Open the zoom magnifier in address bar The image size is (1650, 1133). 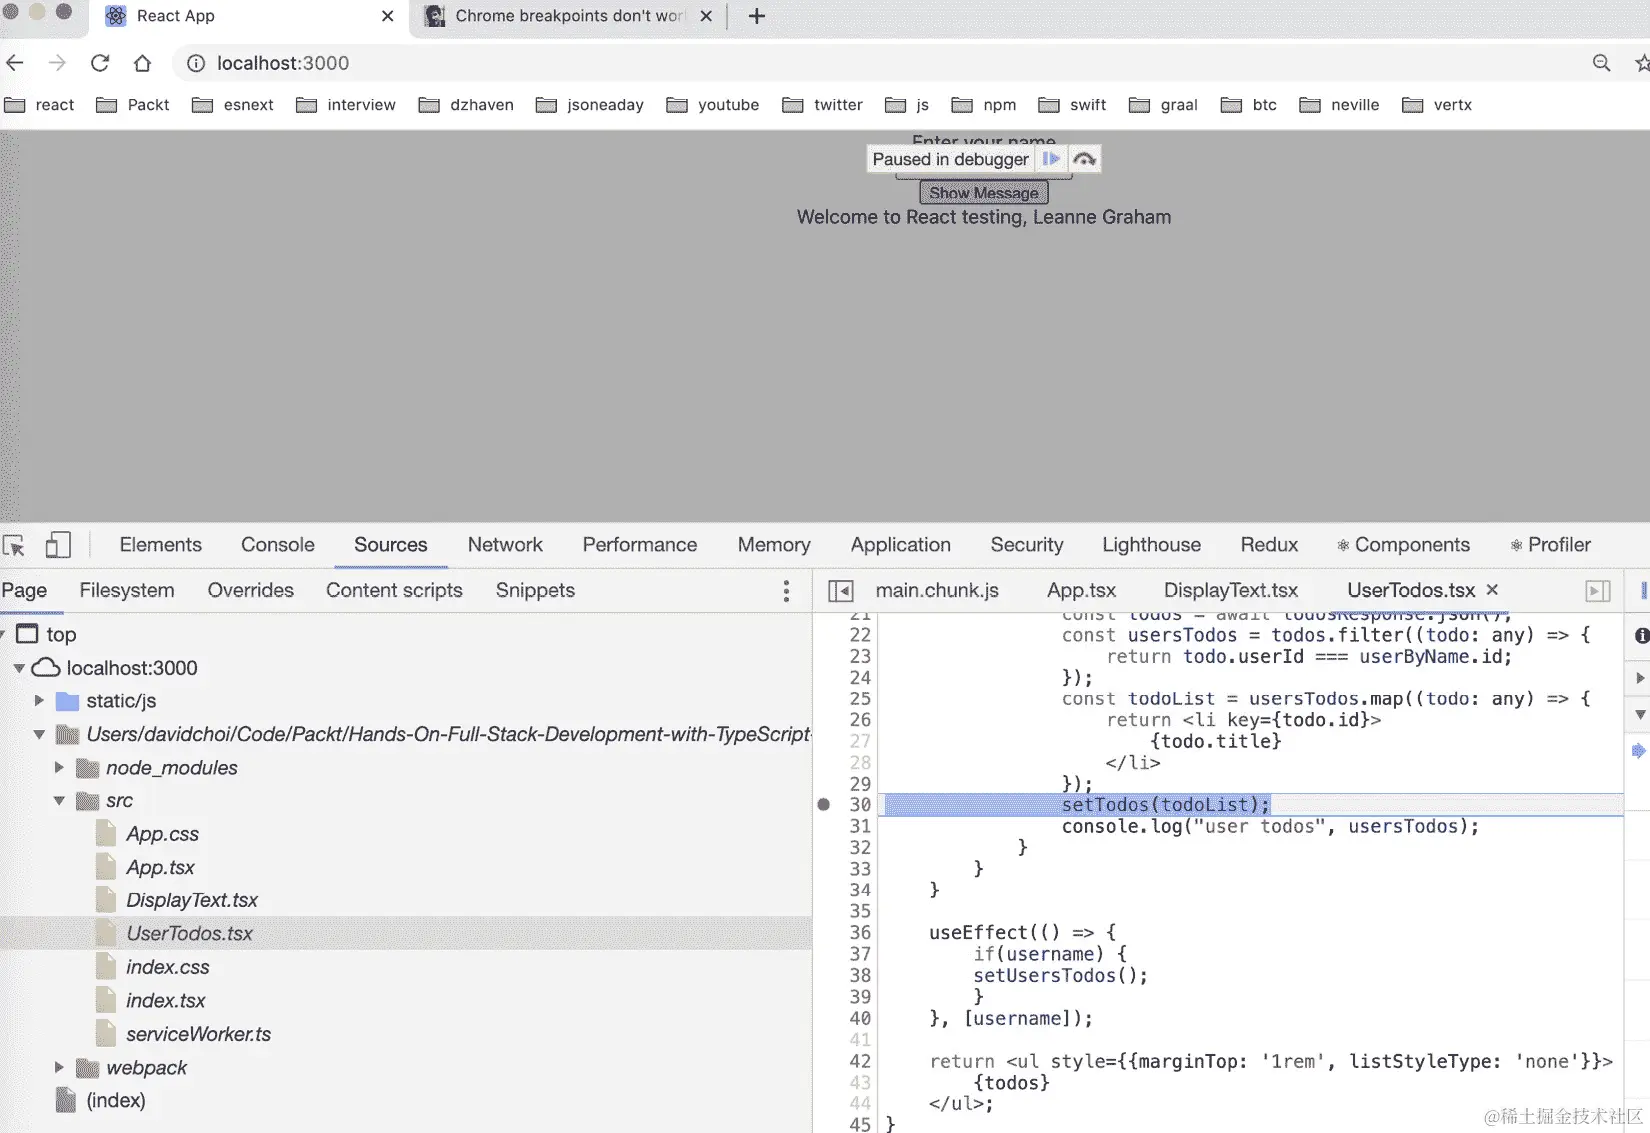click(1601, 63)
